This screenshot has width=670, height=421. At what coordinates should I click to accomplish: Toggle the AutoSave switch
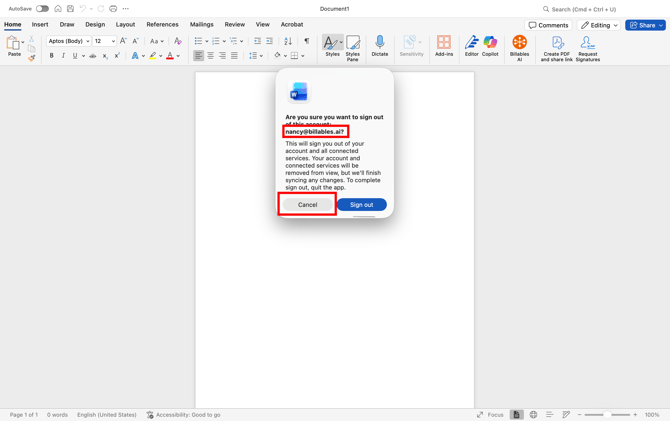tap(42, 9)
